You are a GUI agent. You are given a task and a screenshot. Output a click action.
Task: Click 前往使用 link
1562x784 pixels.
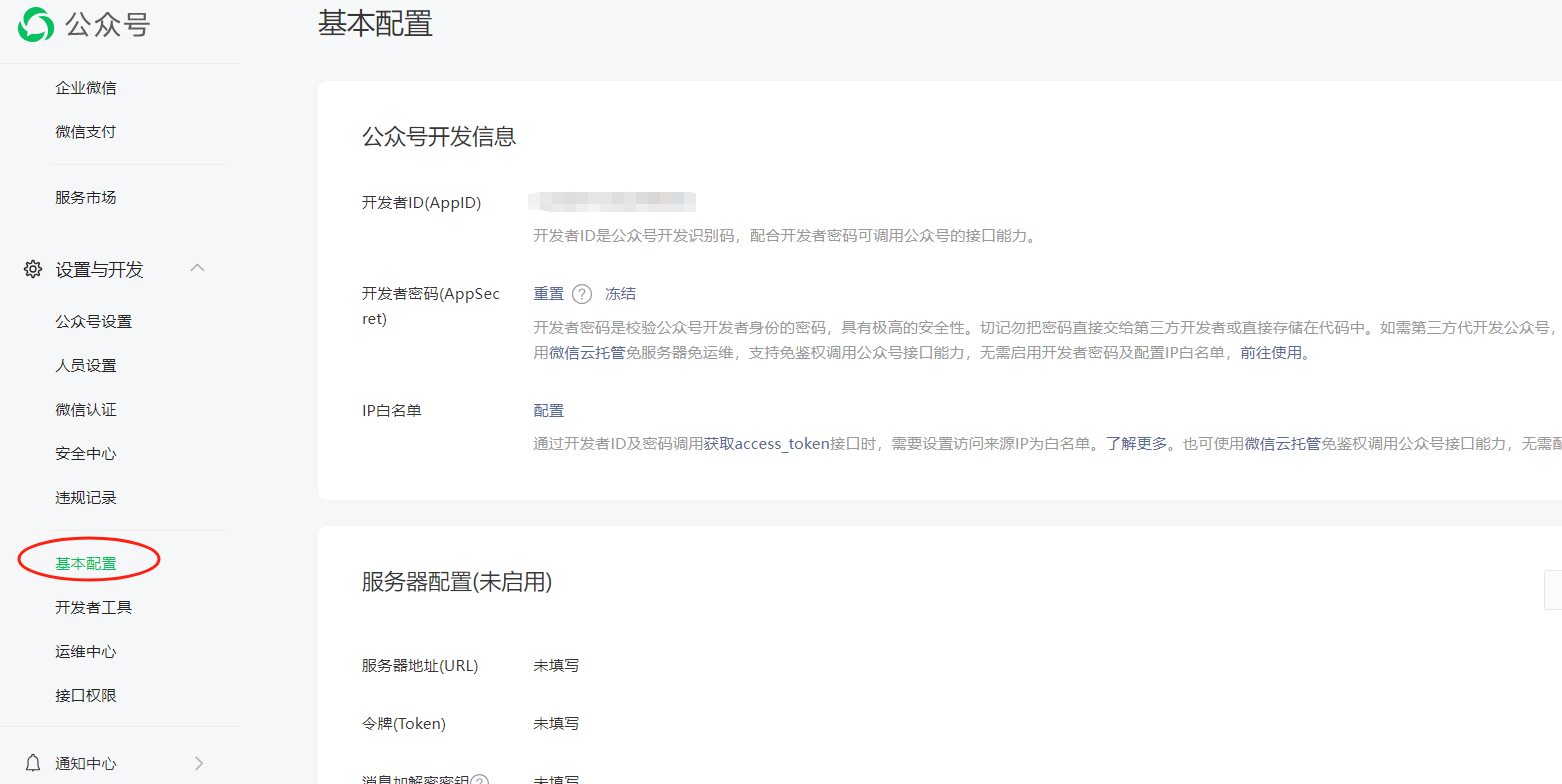(1271, 353)
